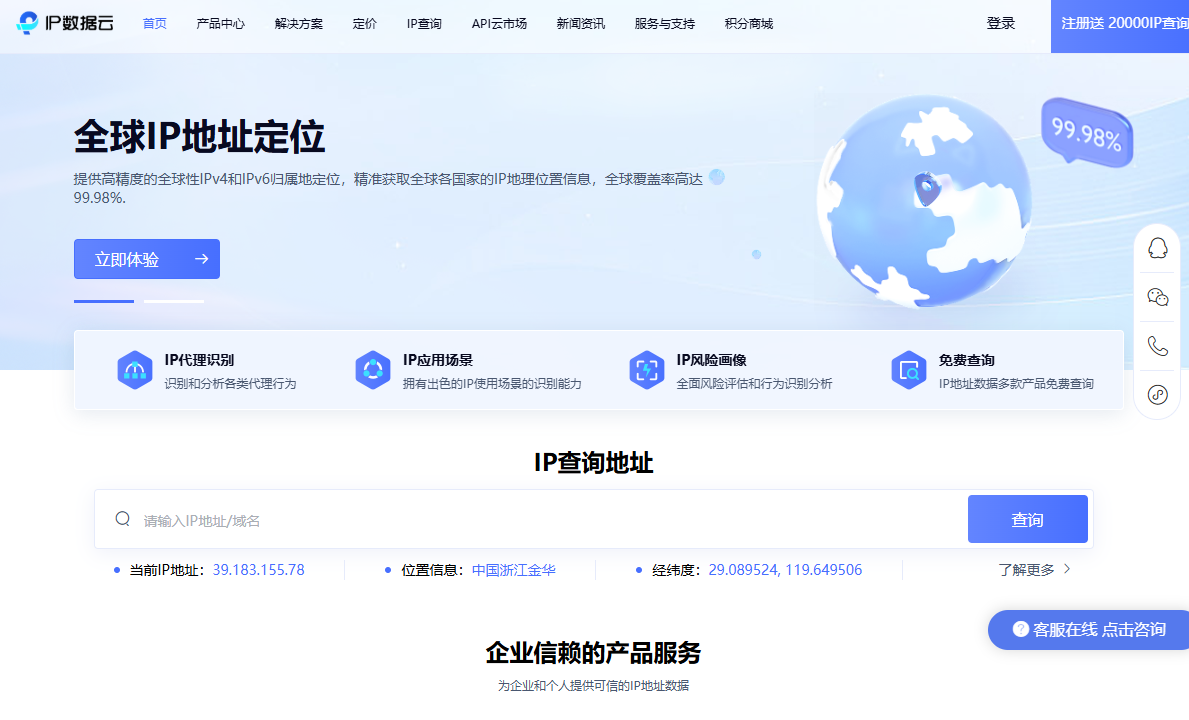Open the 登录 link

click(x=1000, y=24)
